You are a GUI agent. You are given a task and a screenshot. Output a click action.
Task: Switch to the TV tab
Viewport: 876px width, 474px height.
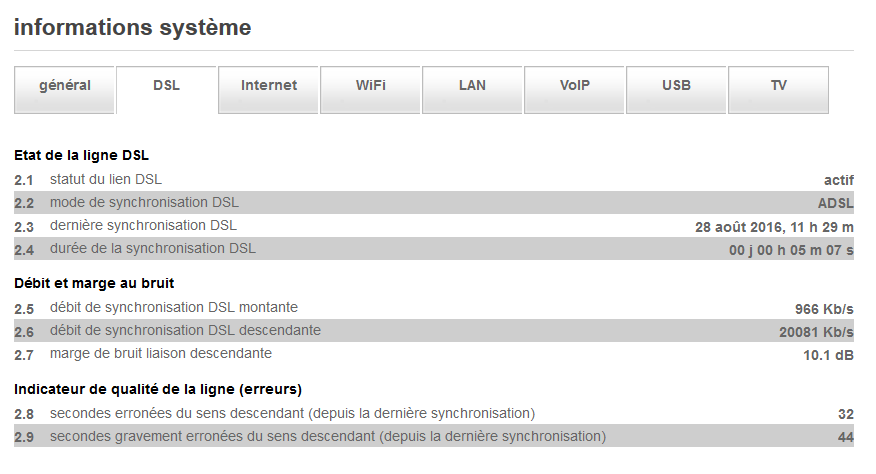778,86
